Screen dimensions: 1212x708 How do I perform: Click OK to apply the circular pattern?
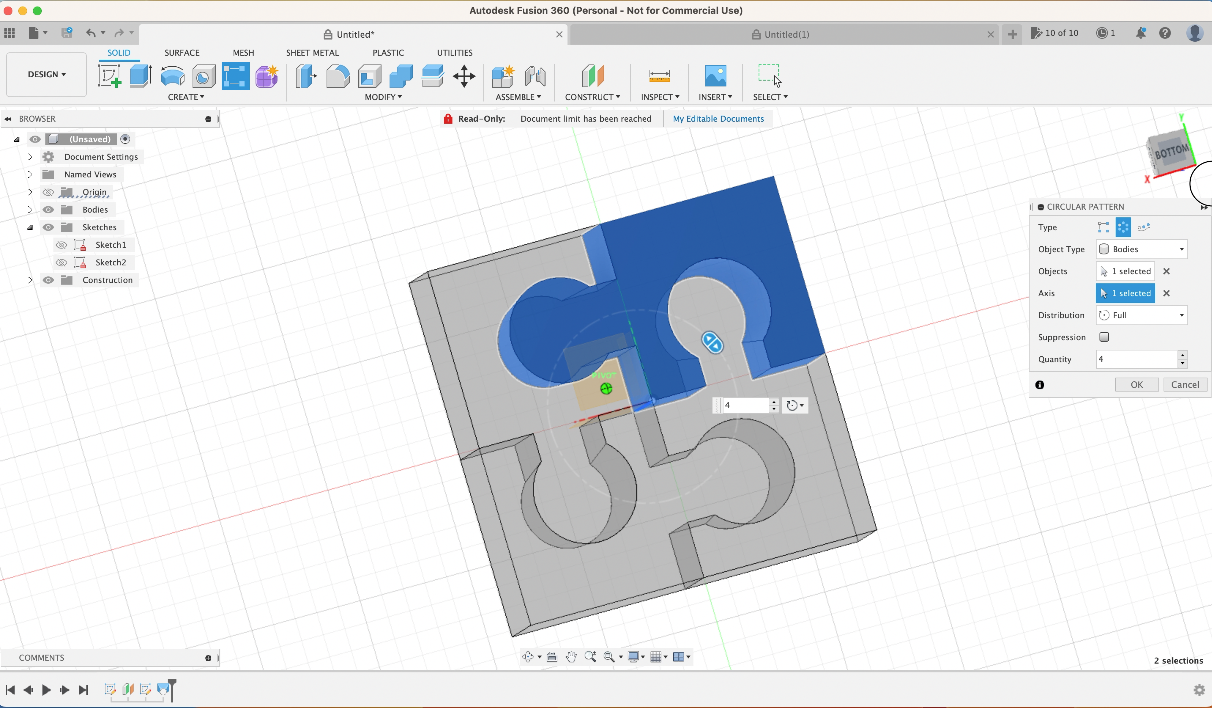(1137, 384)
